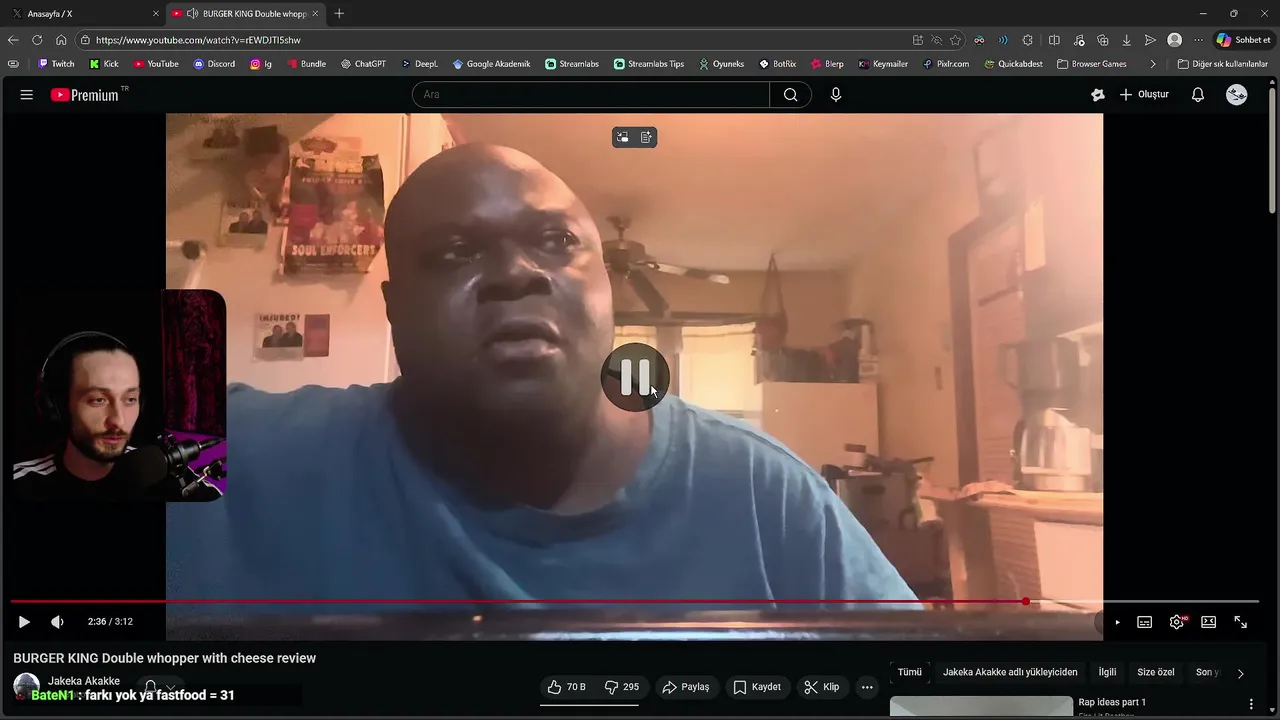Open browser extensions puzzle icon
This screenshot has width=1280, height=720.
tap(1027, 40)
